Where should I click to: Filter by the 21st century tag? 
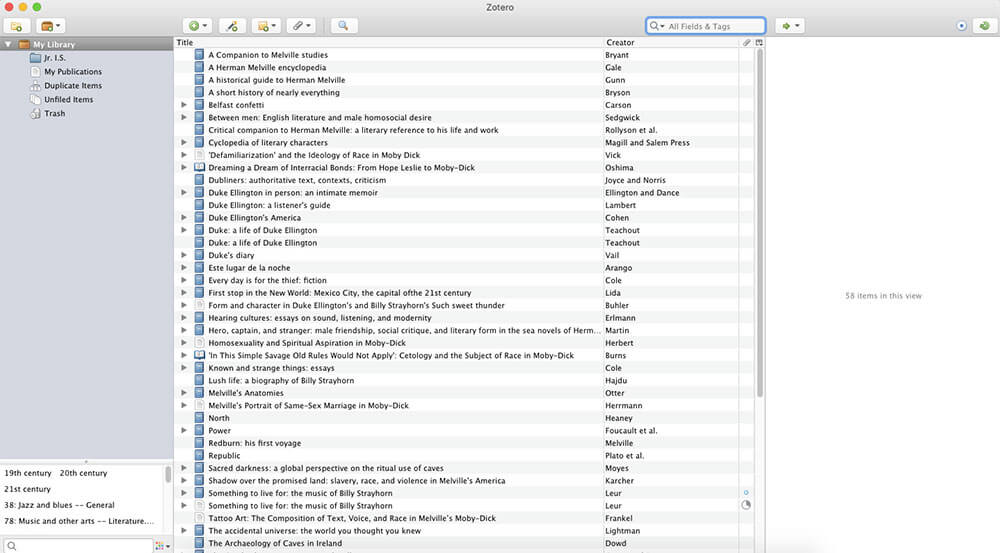pyautogui.click(x=27, y=489)
